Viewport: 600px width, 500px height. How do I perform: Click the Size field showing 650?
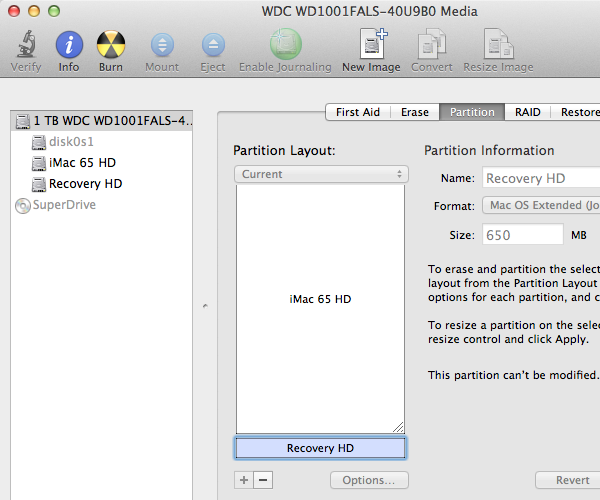click(x=523, y=235)
